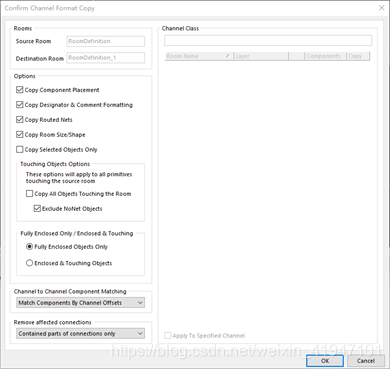Click the Layer column header
This screenshot has width=390, height=369.
(261, 56)
